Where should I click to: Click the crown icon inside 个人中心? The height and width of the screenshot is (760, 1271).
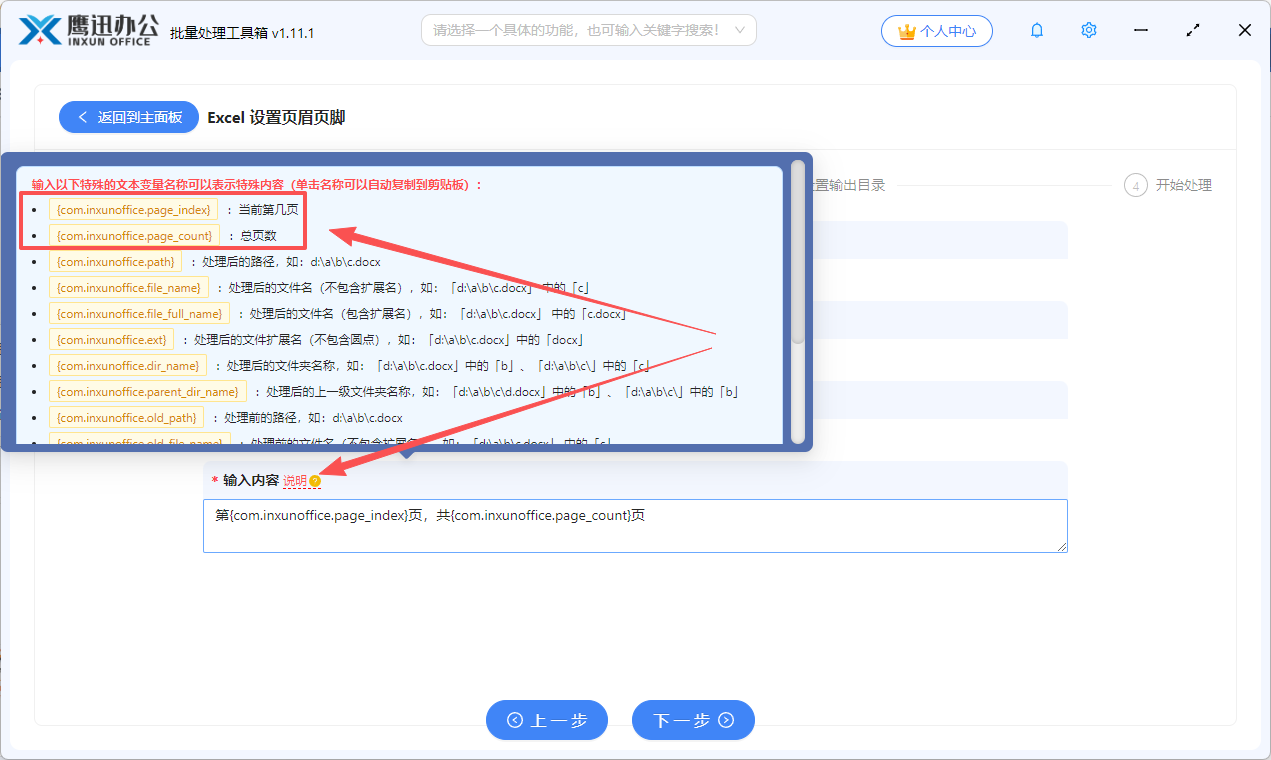tap(907, 30)
